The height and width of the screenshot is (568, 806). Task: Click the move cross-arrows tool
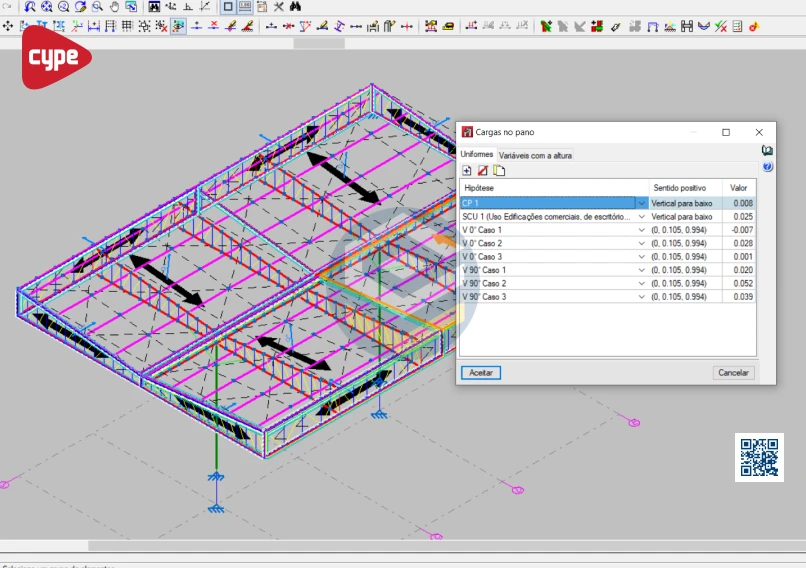pyautogui.click(x=9, y=26)
